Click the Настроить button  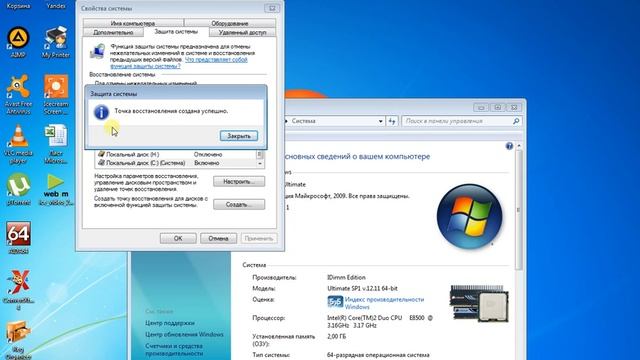point(239,182)
